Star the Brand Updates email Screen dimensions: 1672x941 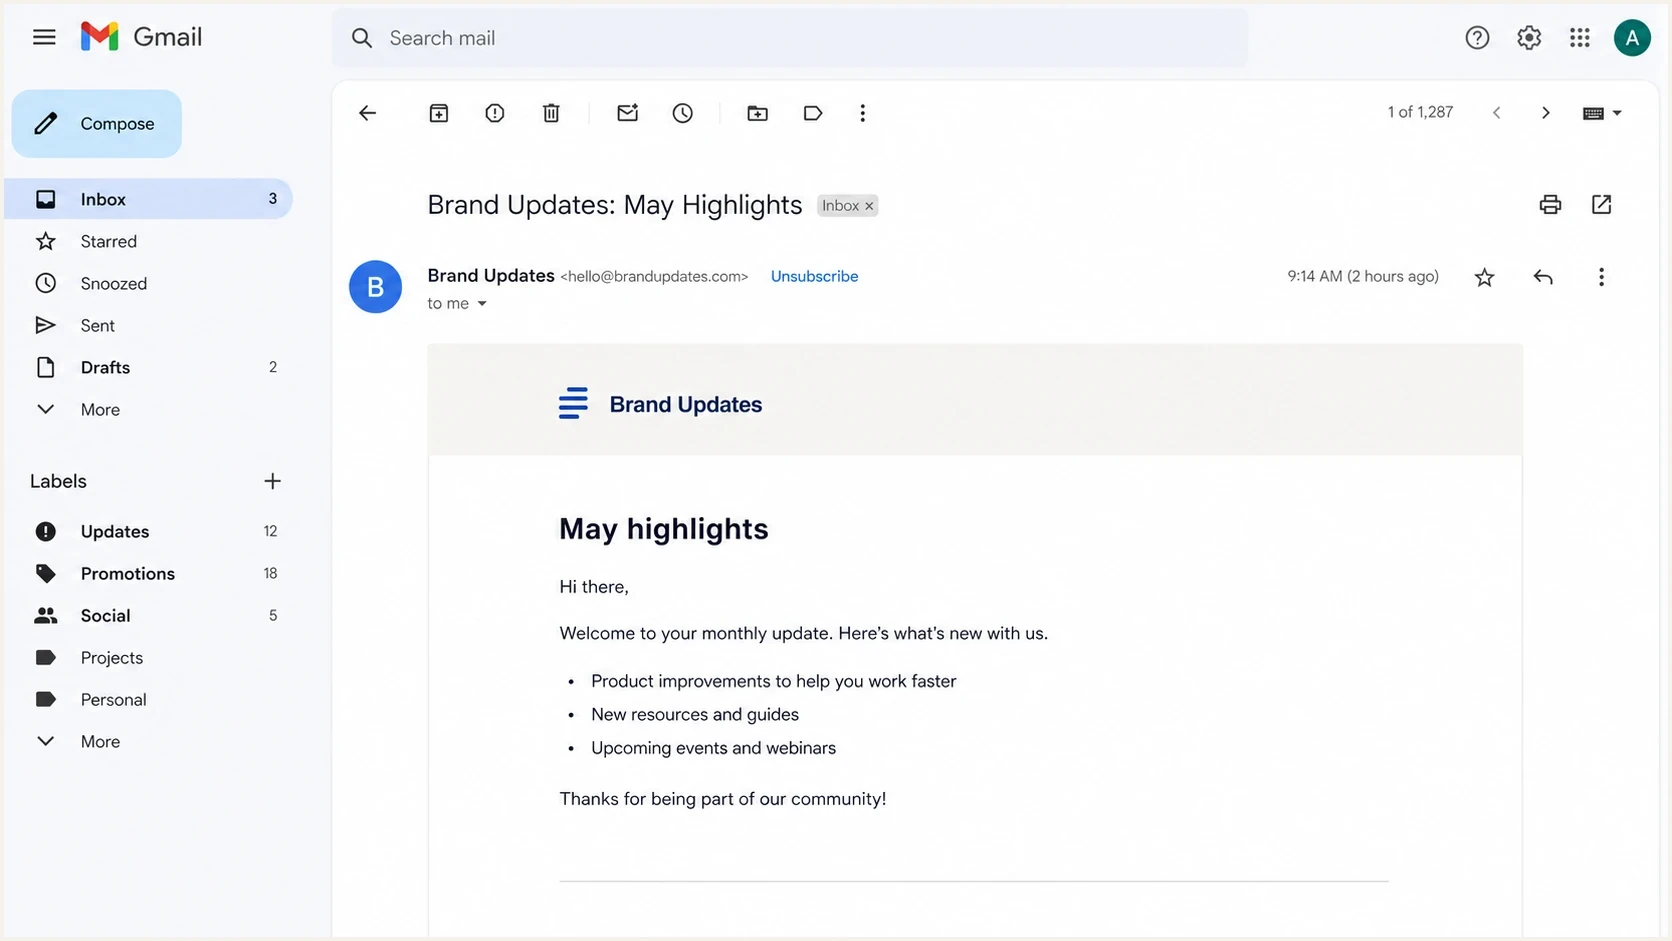(x=1485, y=277)
